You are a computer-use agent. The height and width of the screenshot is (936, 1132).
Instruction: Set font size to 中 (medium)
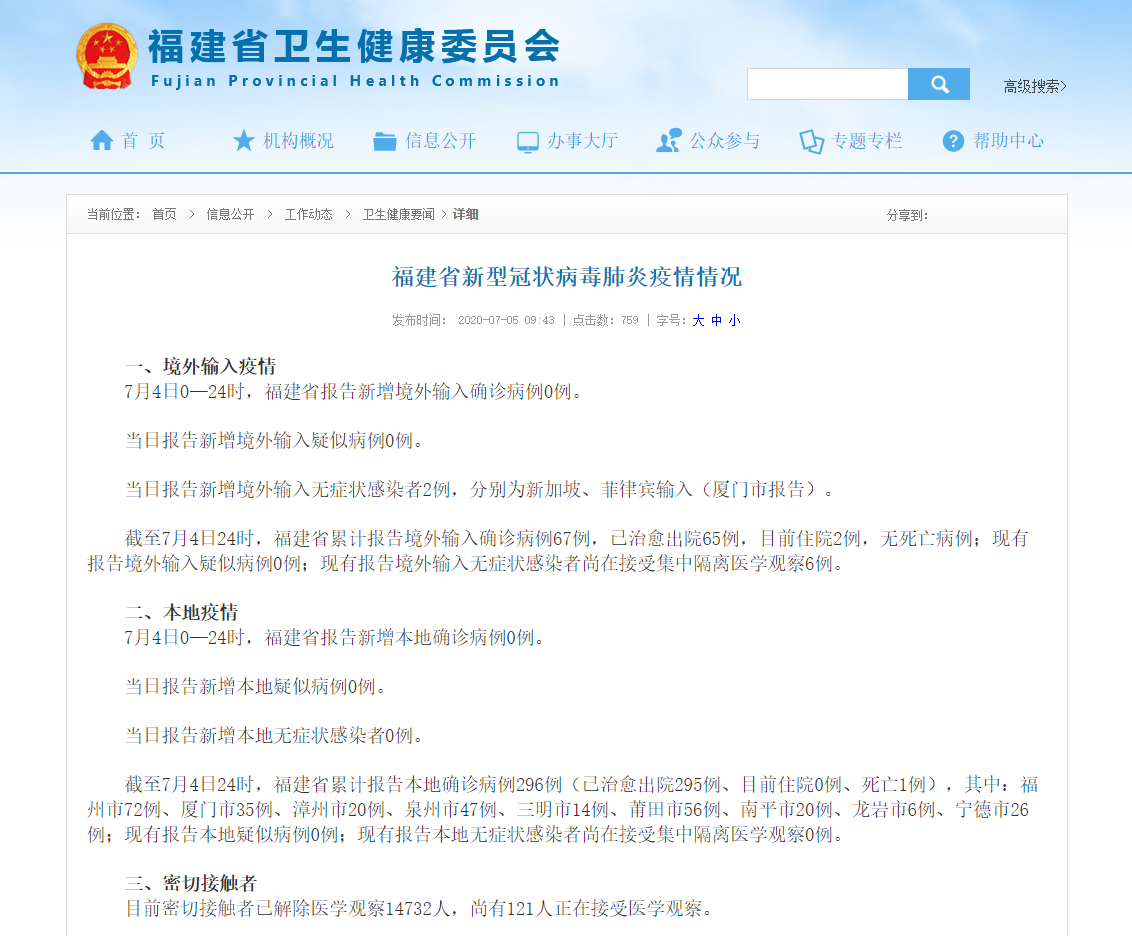716,320
